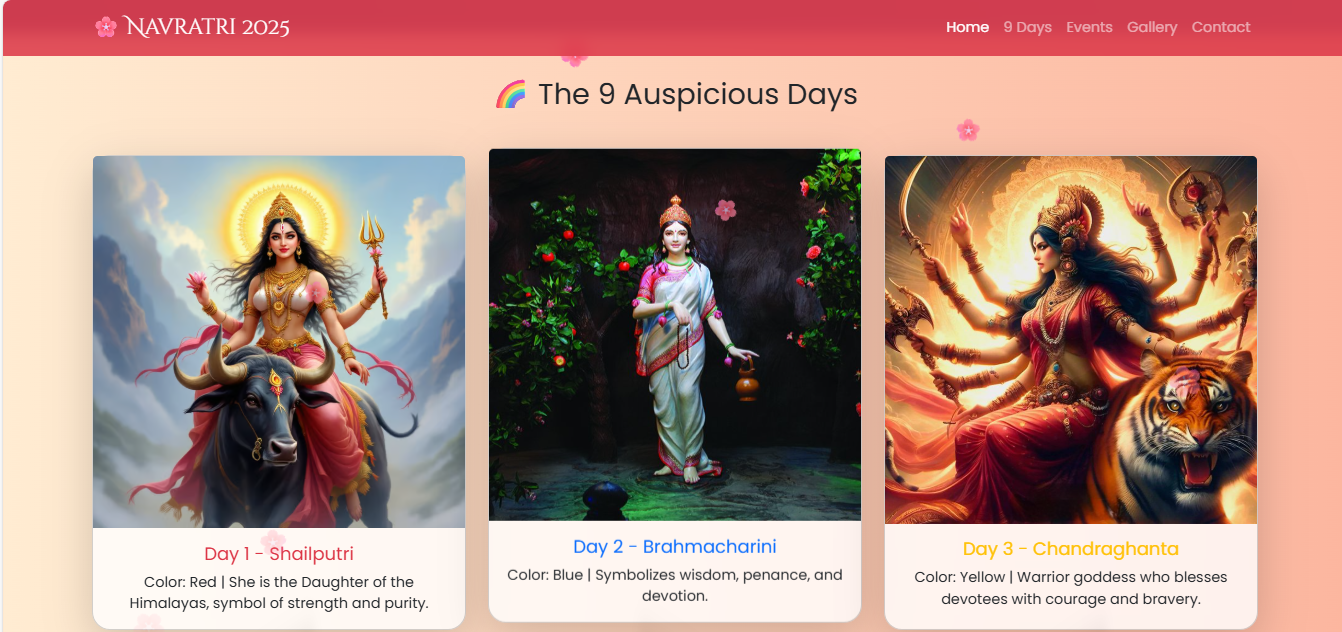Viewport: 1342px width, 632px height.
Task: Click the rainbow emoji in the section heading
Action: tap(511, 95)
